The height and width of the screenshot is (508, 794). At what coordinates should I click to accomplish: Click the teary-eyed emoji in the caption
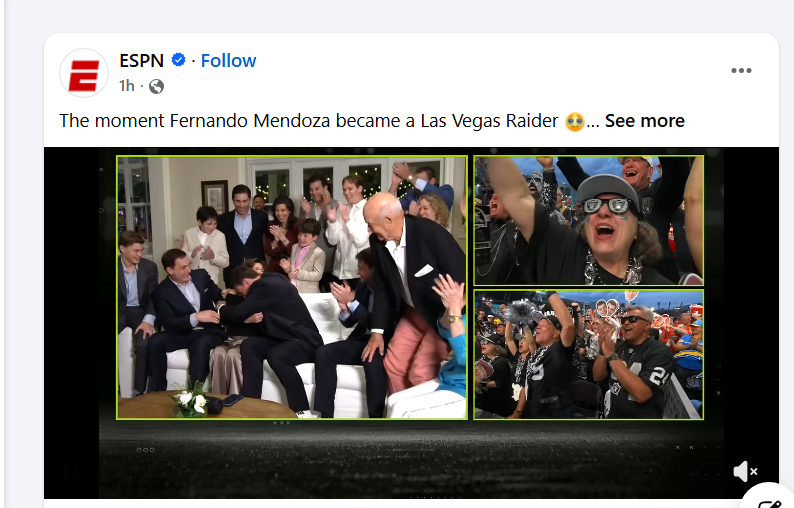coord(574,121)
